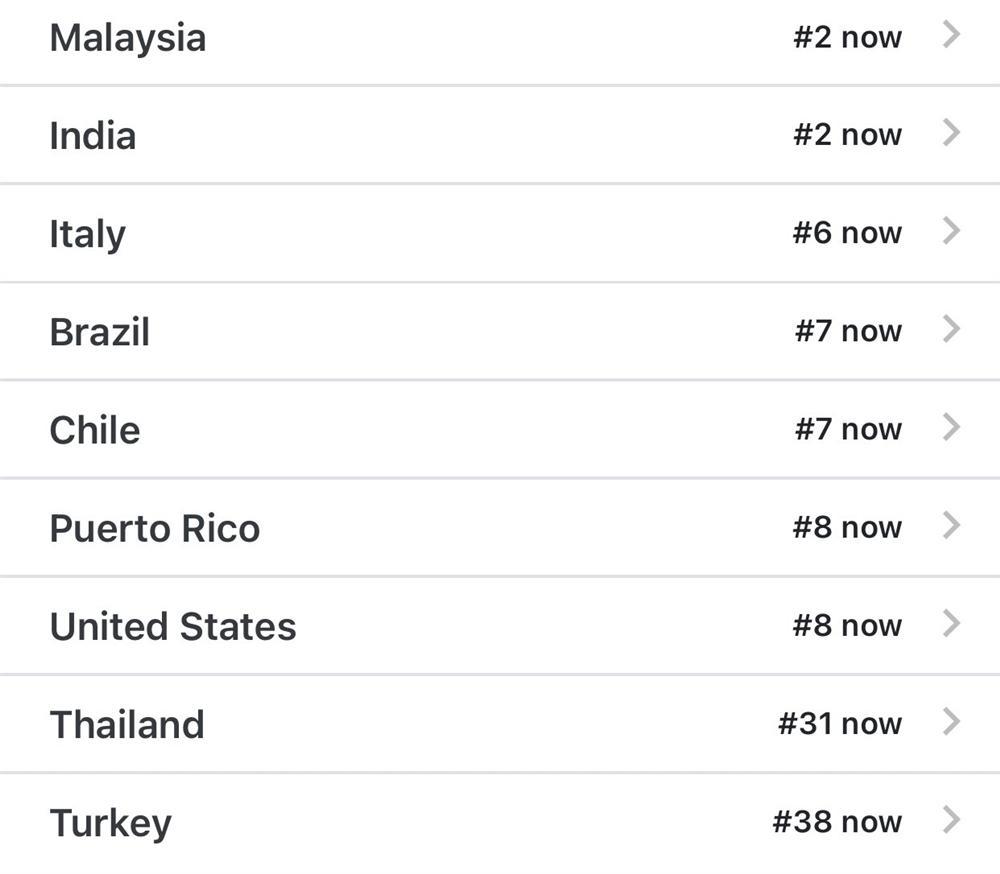Choose Italy from the country list
Image resolution: width=1000 pixels, height=874 pixels.
tap(87, 235)
